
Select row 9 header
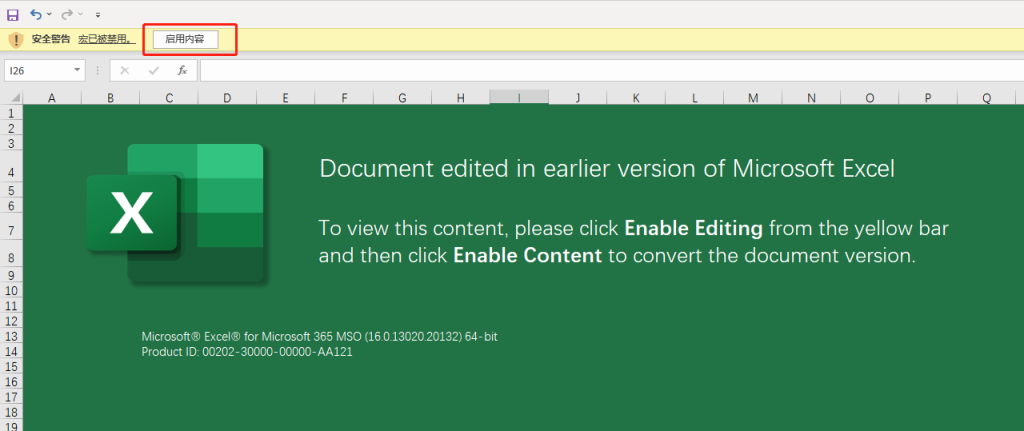pyautogui.click(x=12, y=276)
